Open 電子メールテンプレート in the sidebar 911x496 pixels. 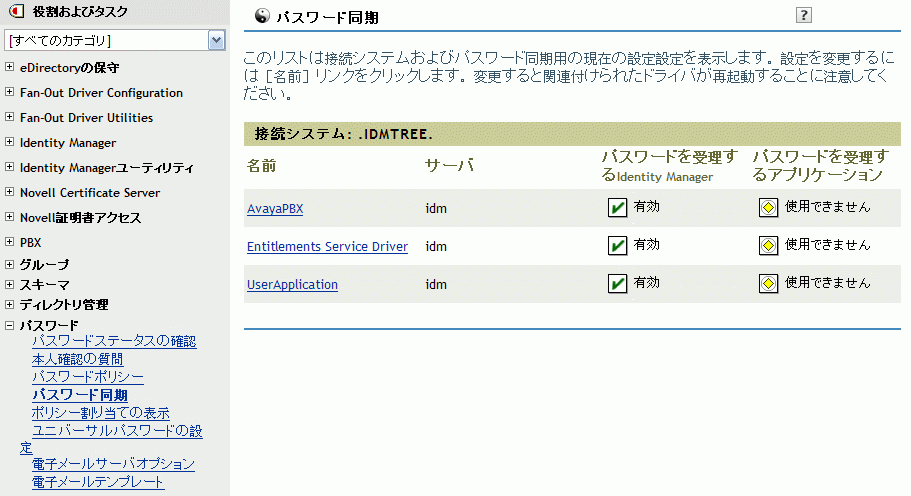point(98,482)
